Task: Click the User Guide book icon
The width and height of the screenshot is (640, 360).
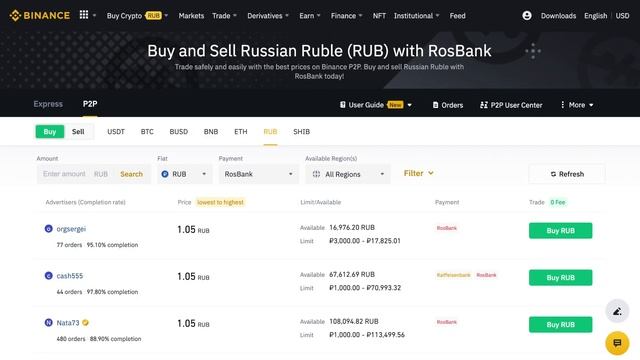Action: [x=343, y=105]
